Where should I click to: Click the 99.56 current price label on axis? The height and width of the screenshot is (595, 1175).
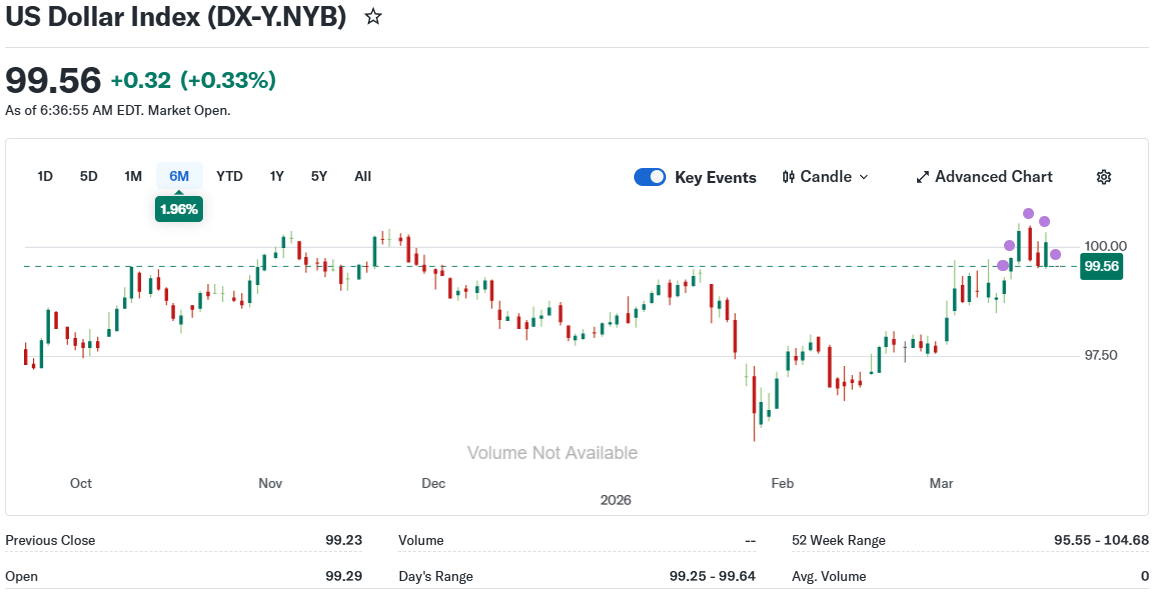click(1101, 266)
